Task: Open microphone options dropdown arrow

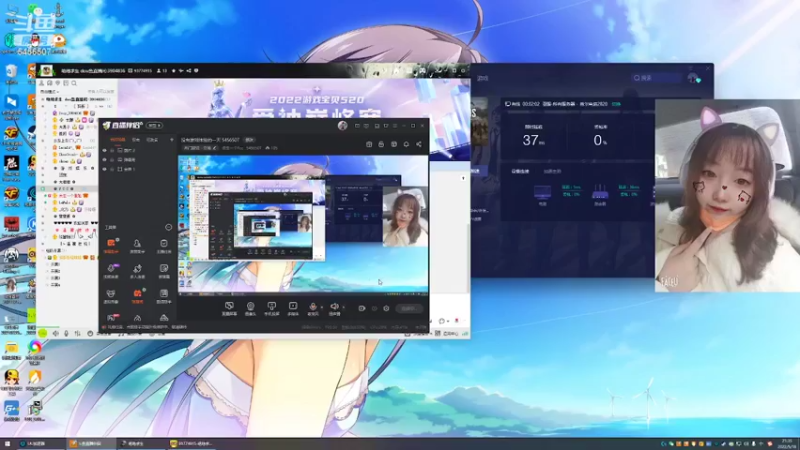Action: pos(322,307)
